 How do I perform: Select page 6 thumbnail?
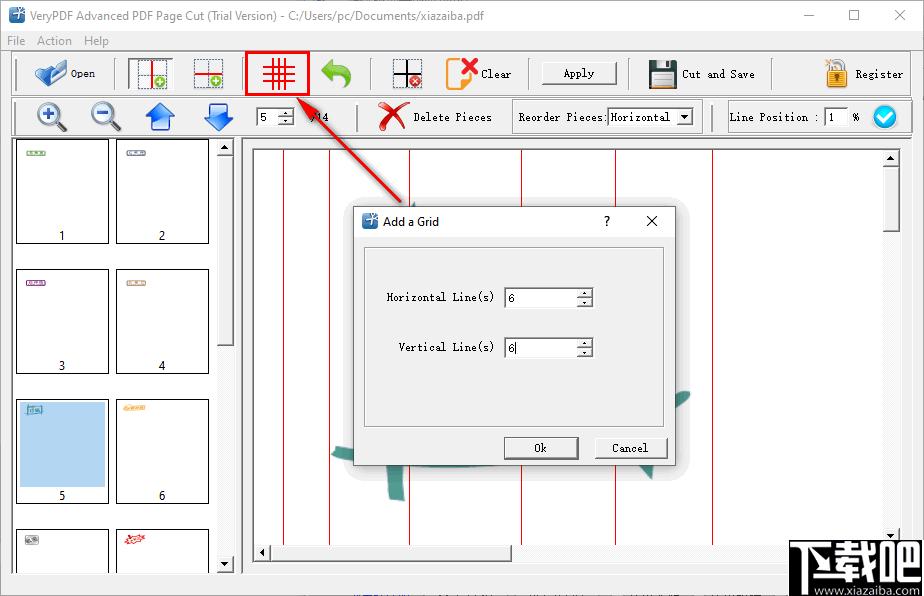[162, 452]
